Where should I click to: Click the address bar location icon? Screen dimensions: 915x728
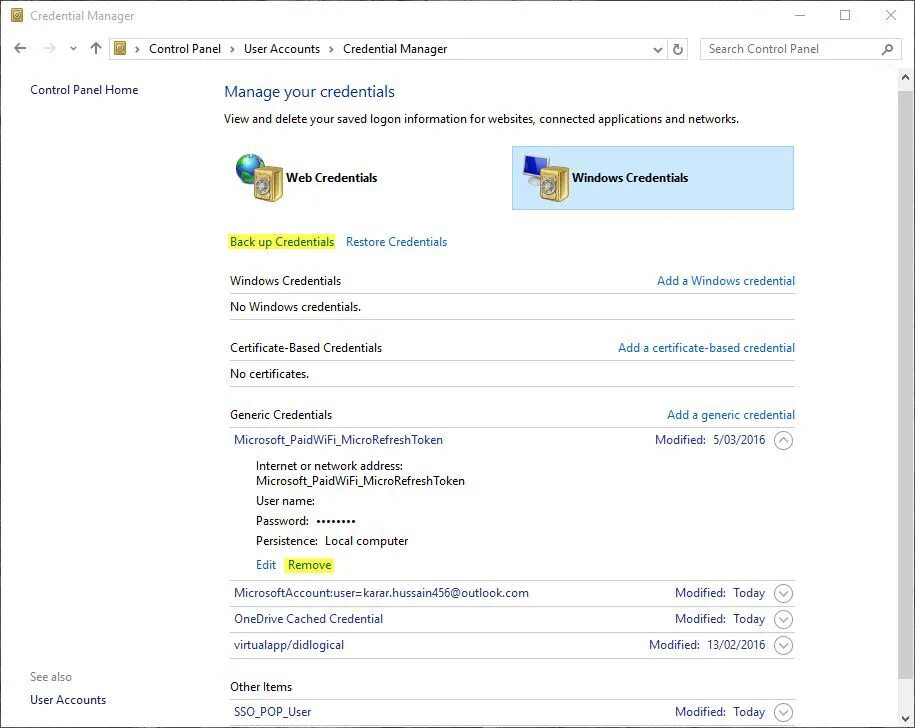(x=121, y=48)
